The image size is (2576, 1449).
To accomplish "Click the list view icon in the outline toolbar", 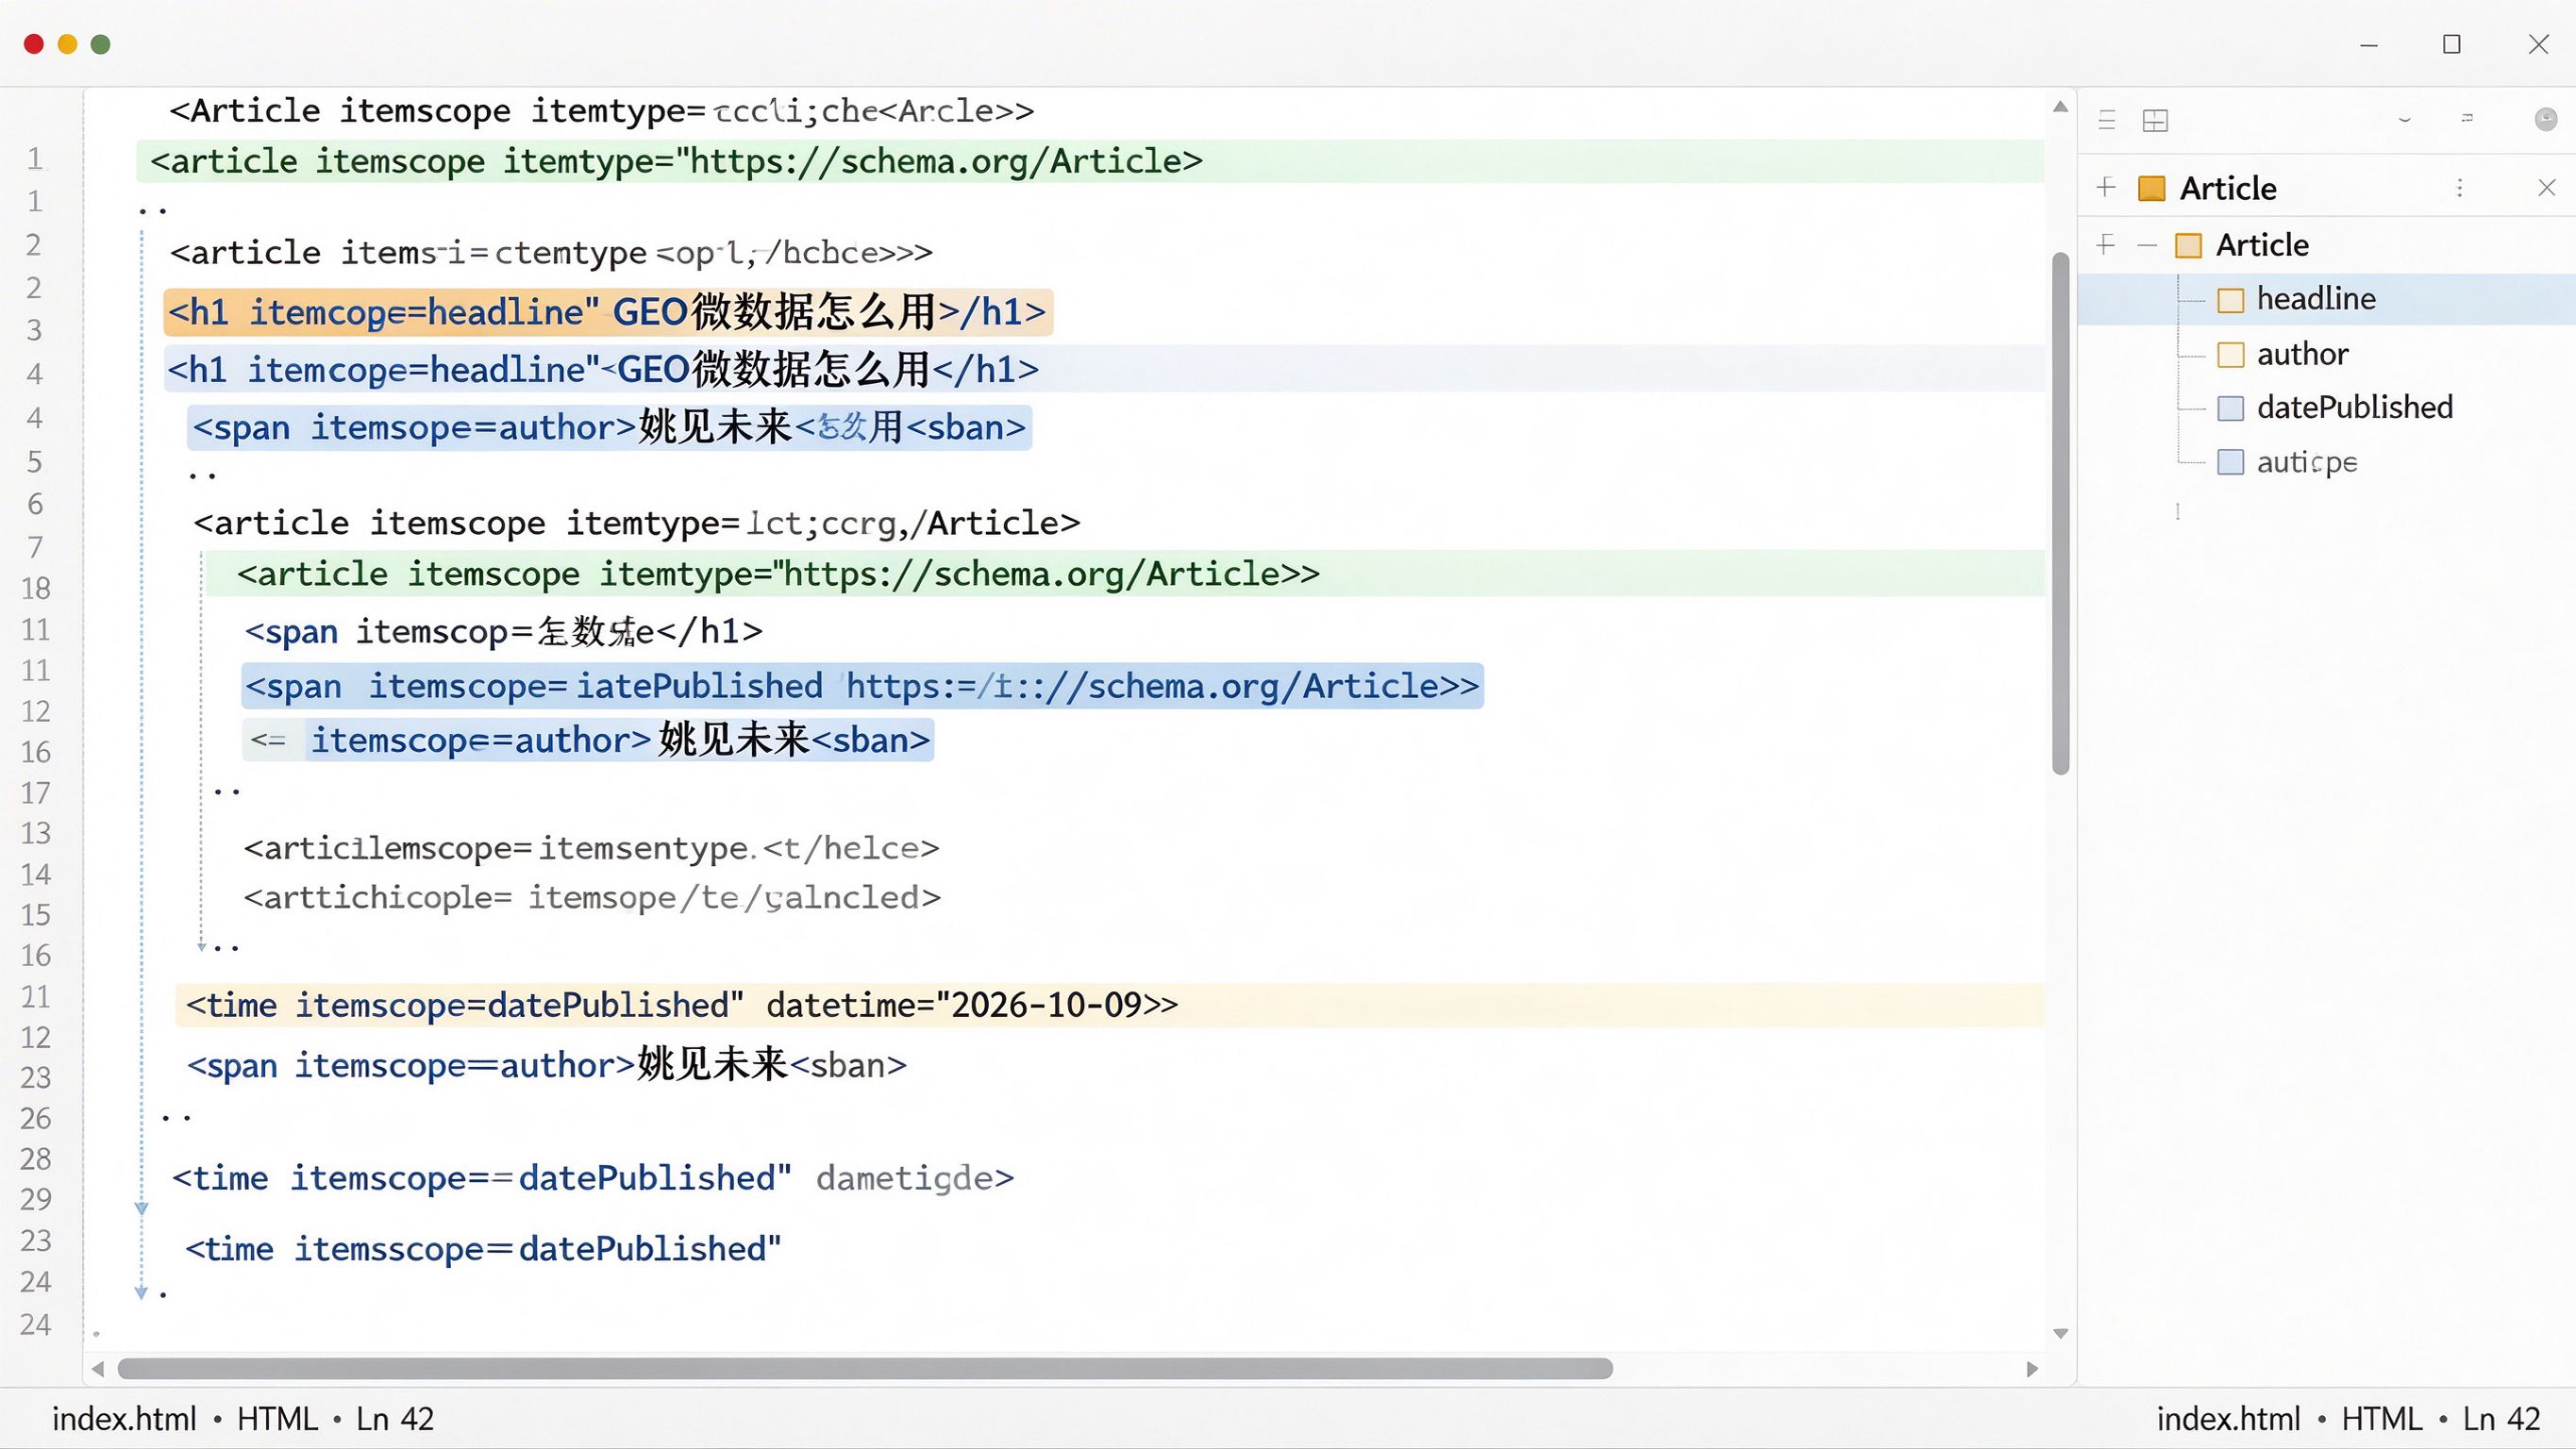I will tap(2107, 121).
